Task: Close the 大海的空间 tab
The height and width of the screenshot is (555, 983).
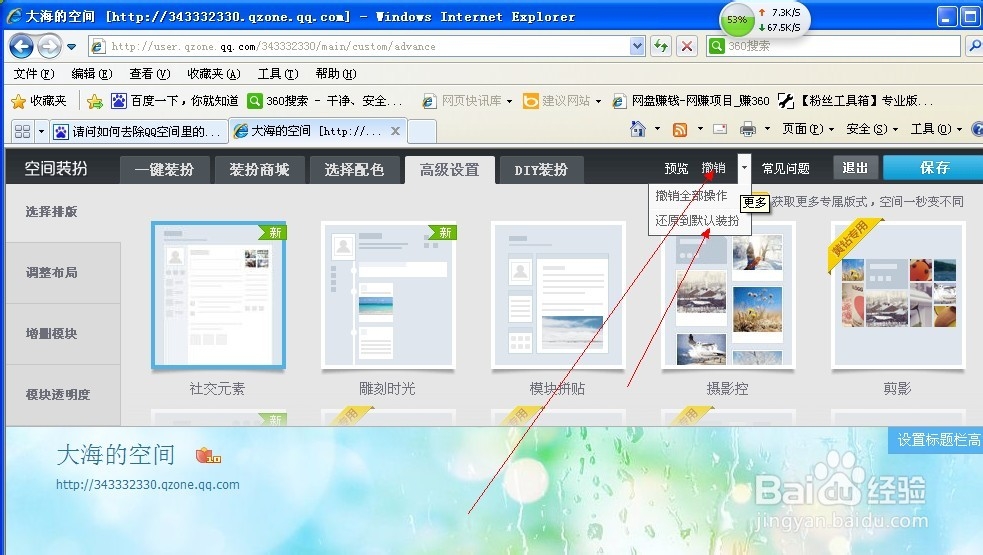Action: pyautogui.click(x=395, y=131)
